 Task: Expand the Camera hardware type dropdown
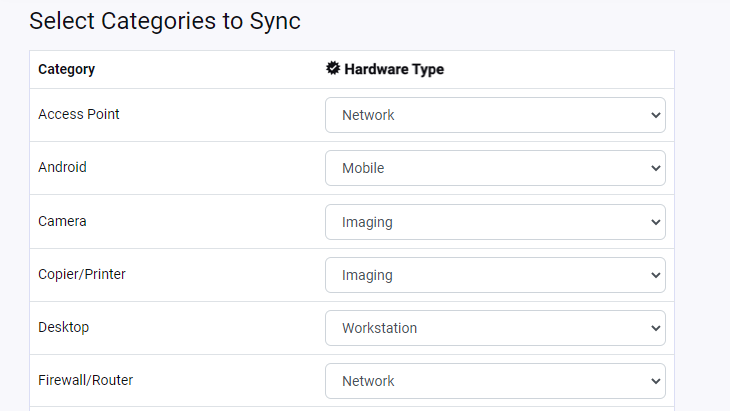tap(495, 222)
